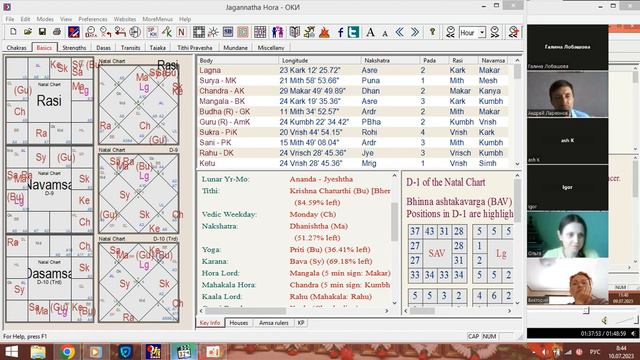Click the green K toolbar icon

pos(167,32)
